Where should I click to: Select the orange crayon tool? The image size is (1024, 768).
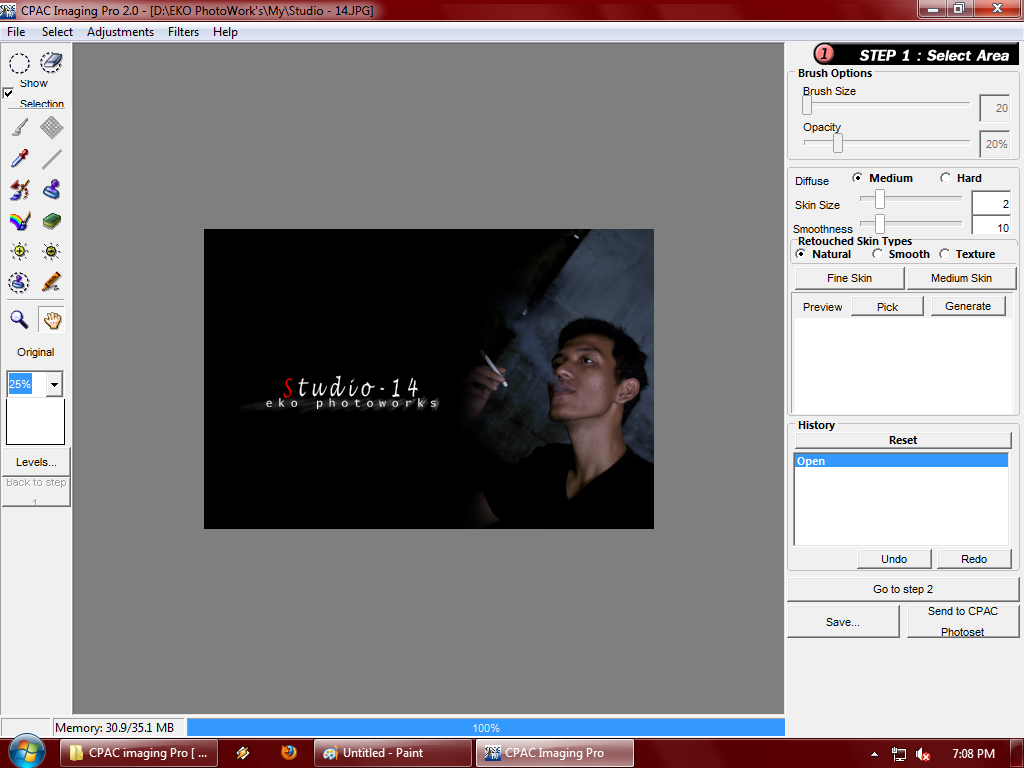(52, 283)
